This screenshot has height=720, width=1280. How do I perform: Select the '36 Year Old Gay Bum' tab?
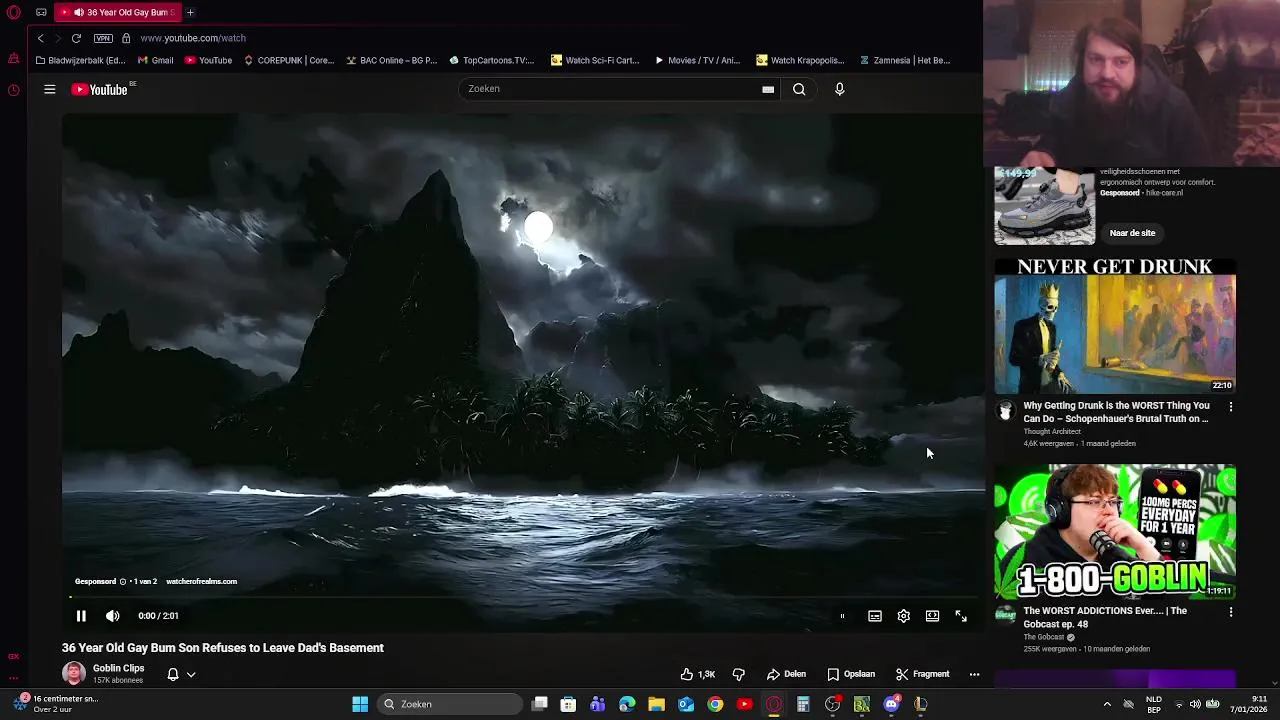click(x=118, y=12)
